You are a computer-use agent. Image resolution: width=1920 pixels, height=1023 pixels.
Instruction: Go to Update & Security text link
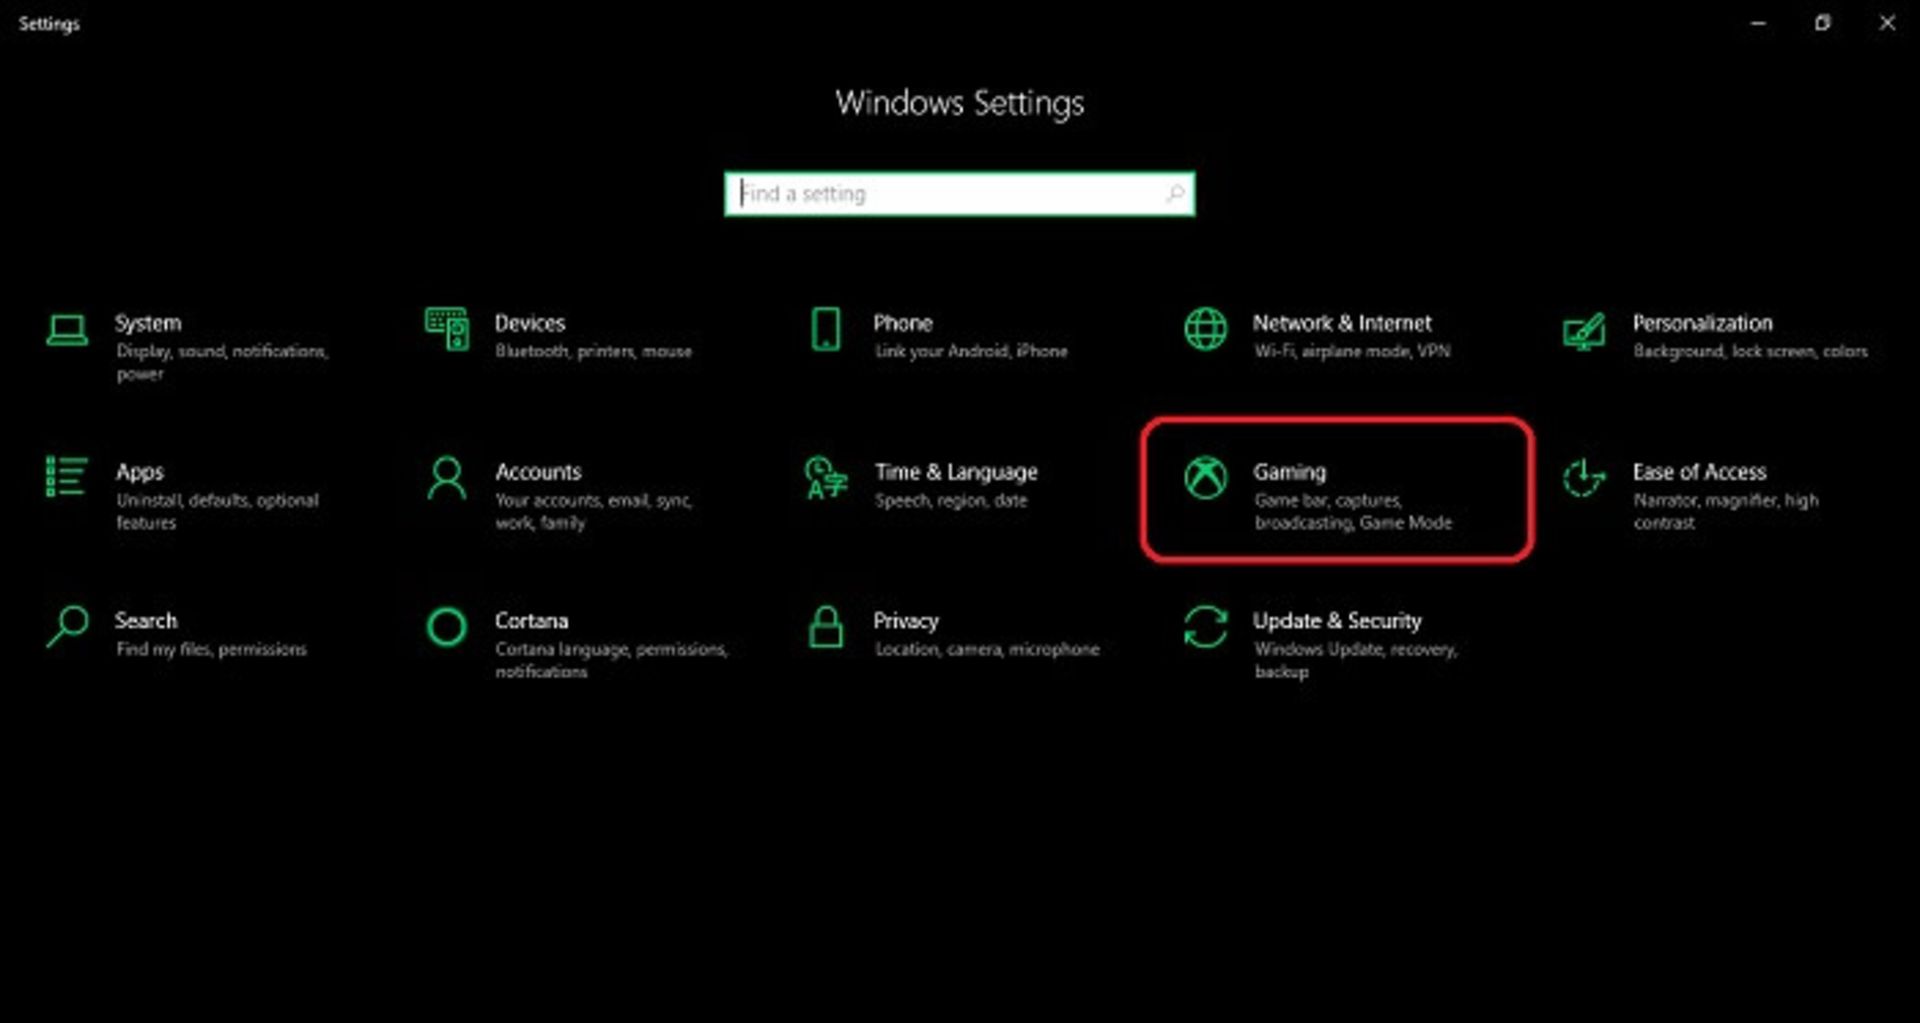pyautogui.click(x=1336, y=621)
